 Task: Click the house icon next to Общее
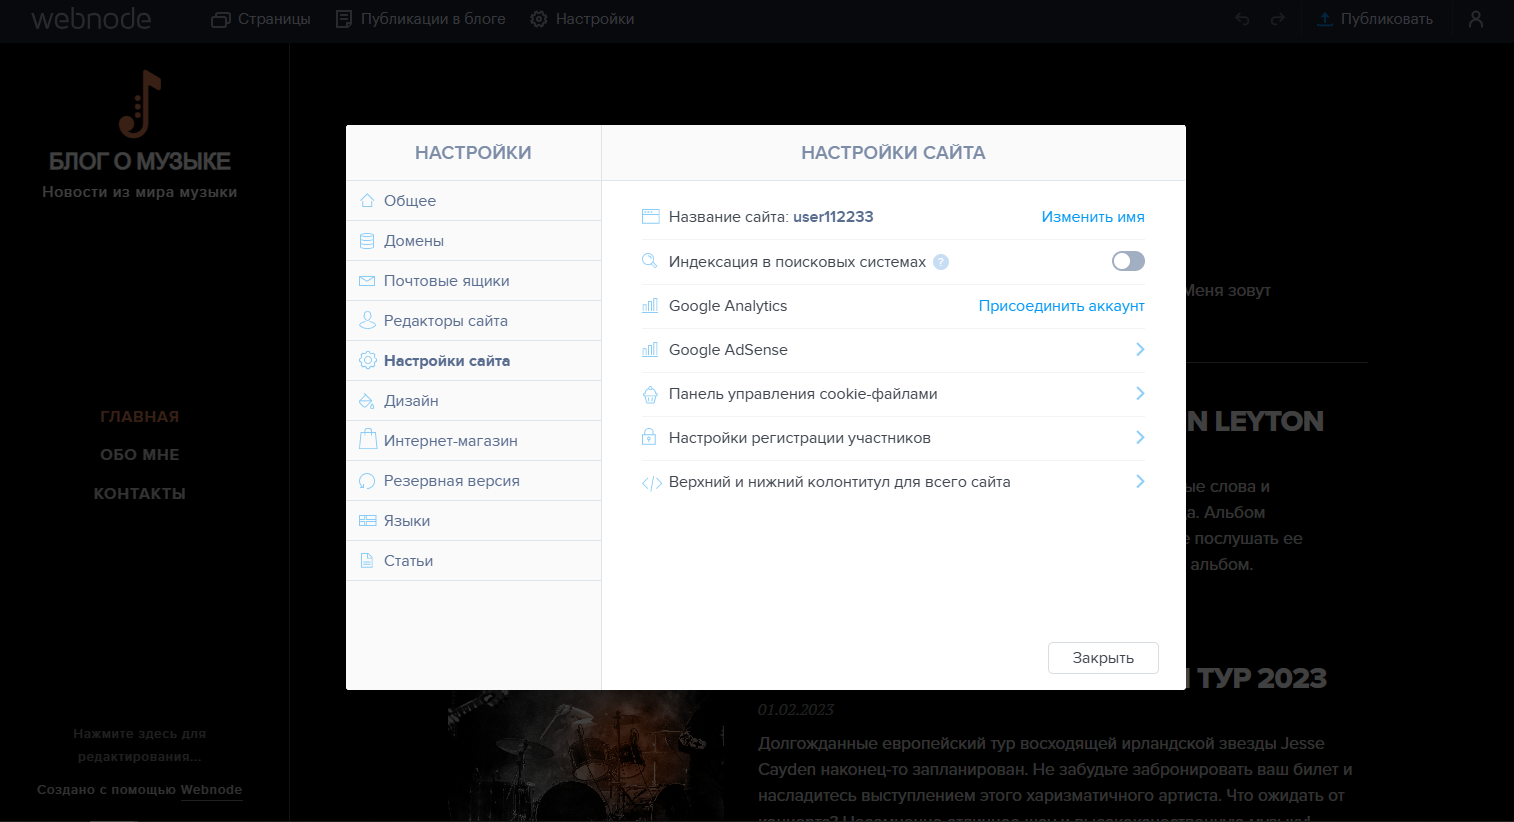(367, 200)
